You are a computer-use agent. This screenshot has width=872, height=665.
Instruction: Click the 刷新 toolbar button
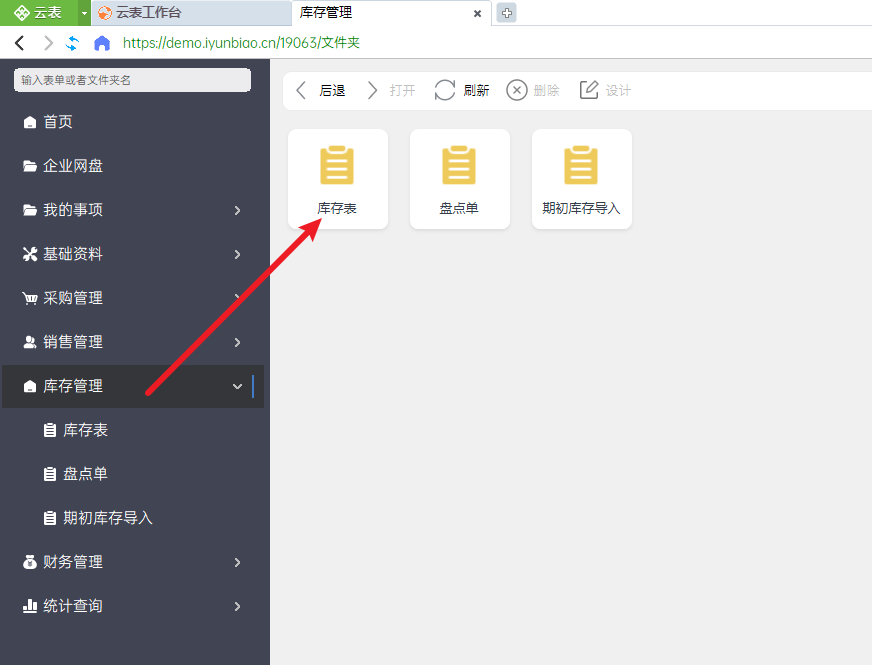(462, 90)
